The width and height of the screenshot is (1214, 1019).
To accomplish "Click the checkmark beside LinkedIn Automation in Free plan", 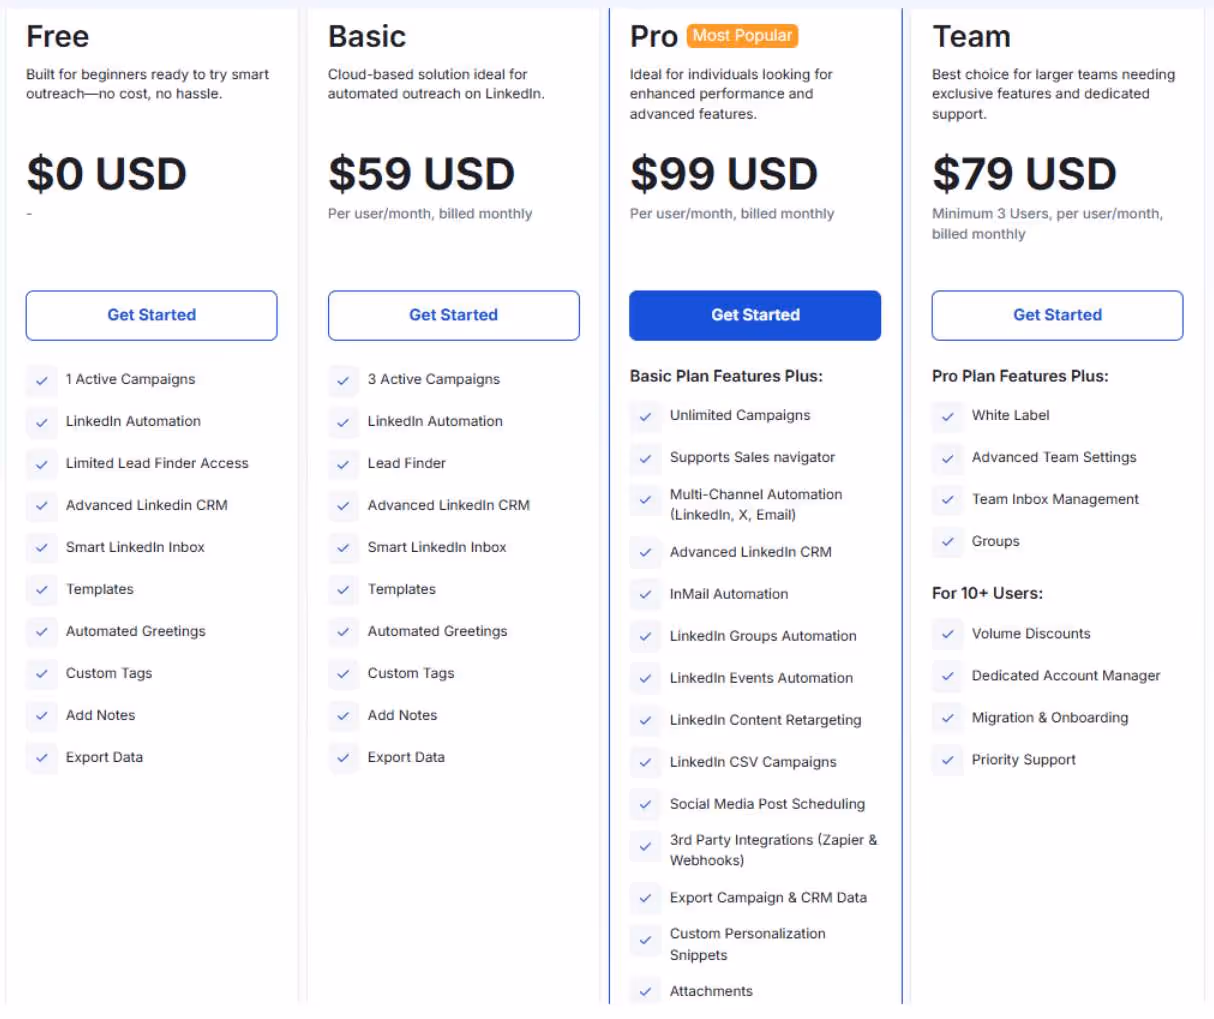I will (x=41, y=422).
